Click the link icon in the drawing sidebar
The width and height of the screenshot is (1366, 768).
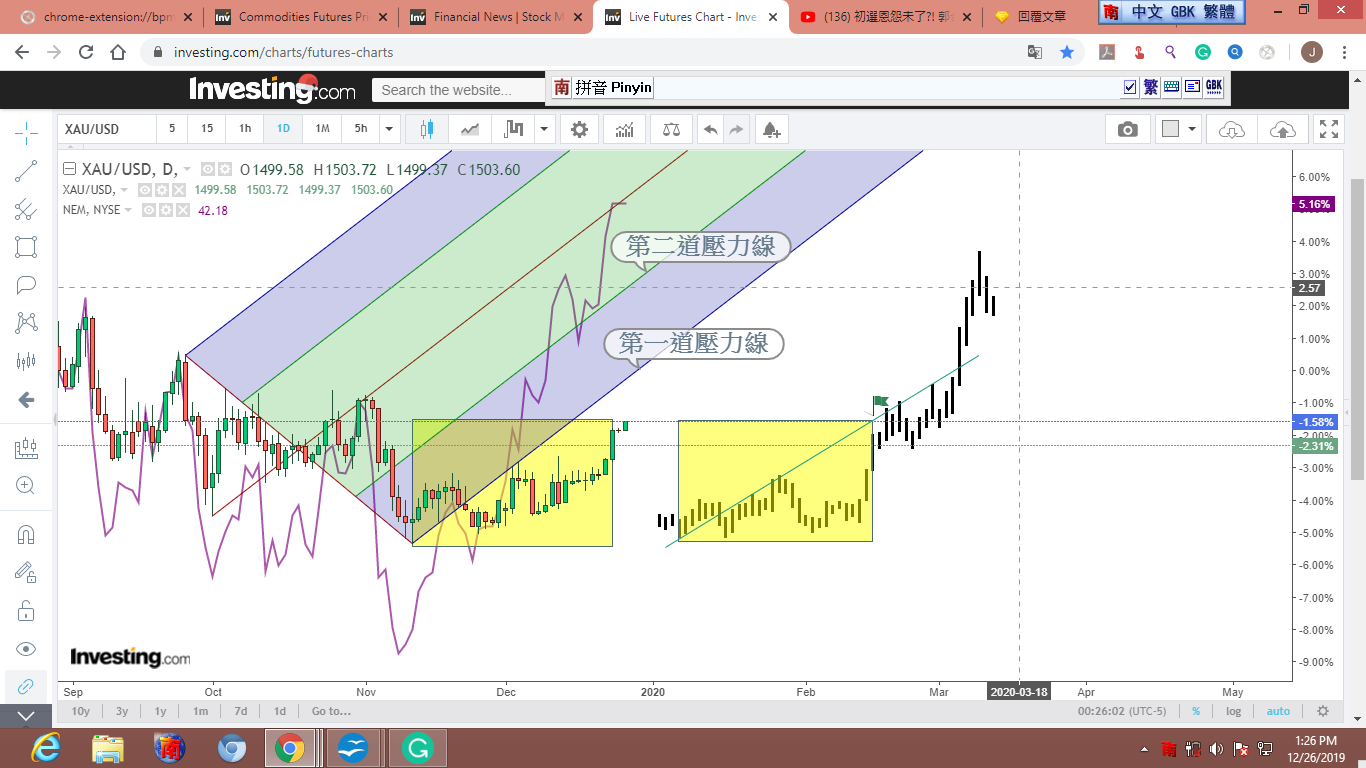pyautogui.click(x=26, y=686)
